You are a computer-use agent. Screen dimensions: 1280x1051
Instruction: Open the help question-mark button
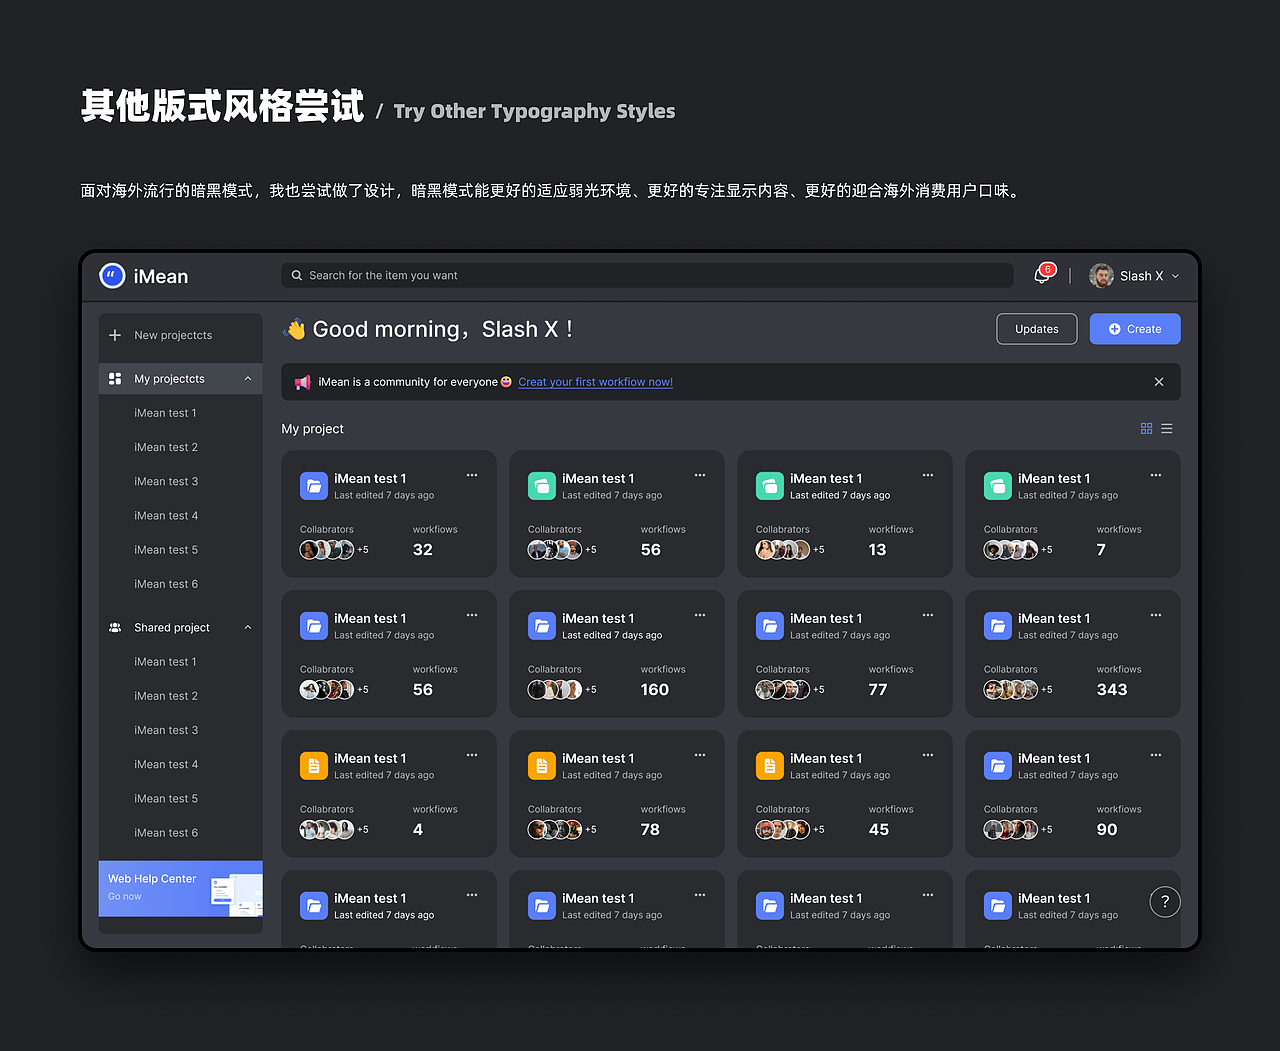(x=1164, y=901)
